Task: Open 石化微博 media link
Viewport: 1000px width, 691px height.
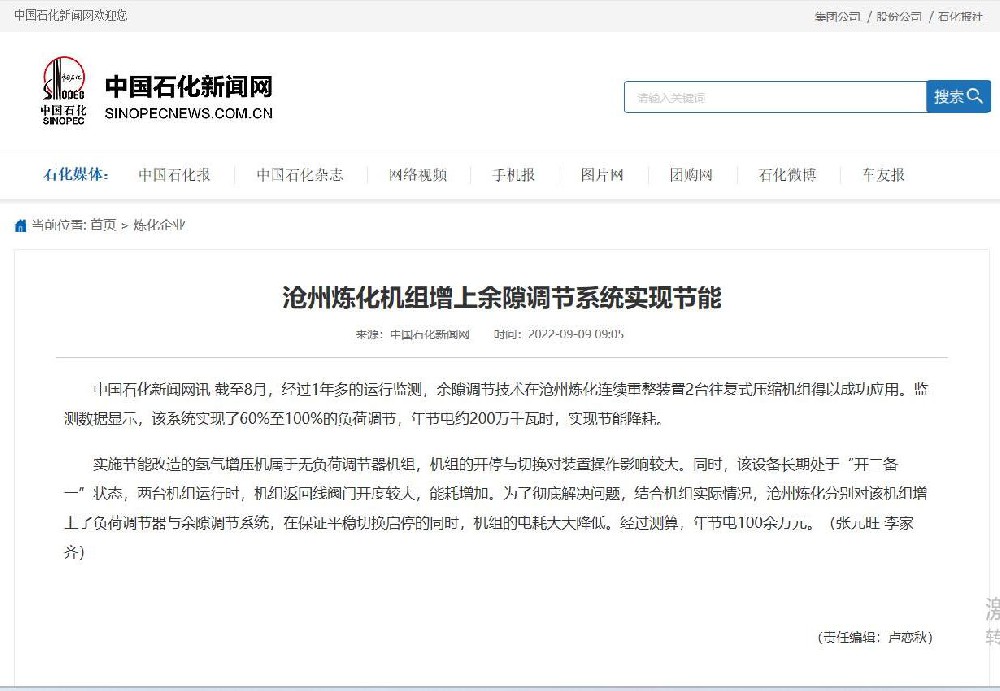Action: [787, 175]
